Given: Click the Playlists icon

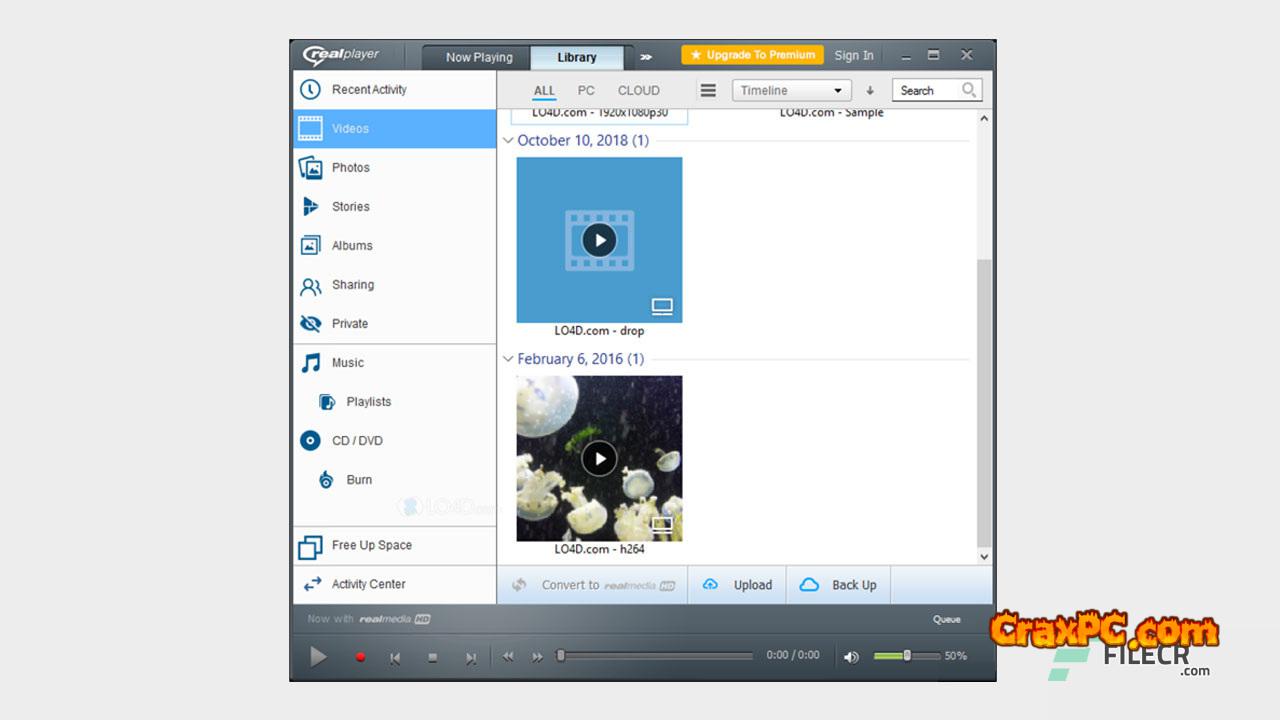Looking at the screenshot, I should (327, 402).
